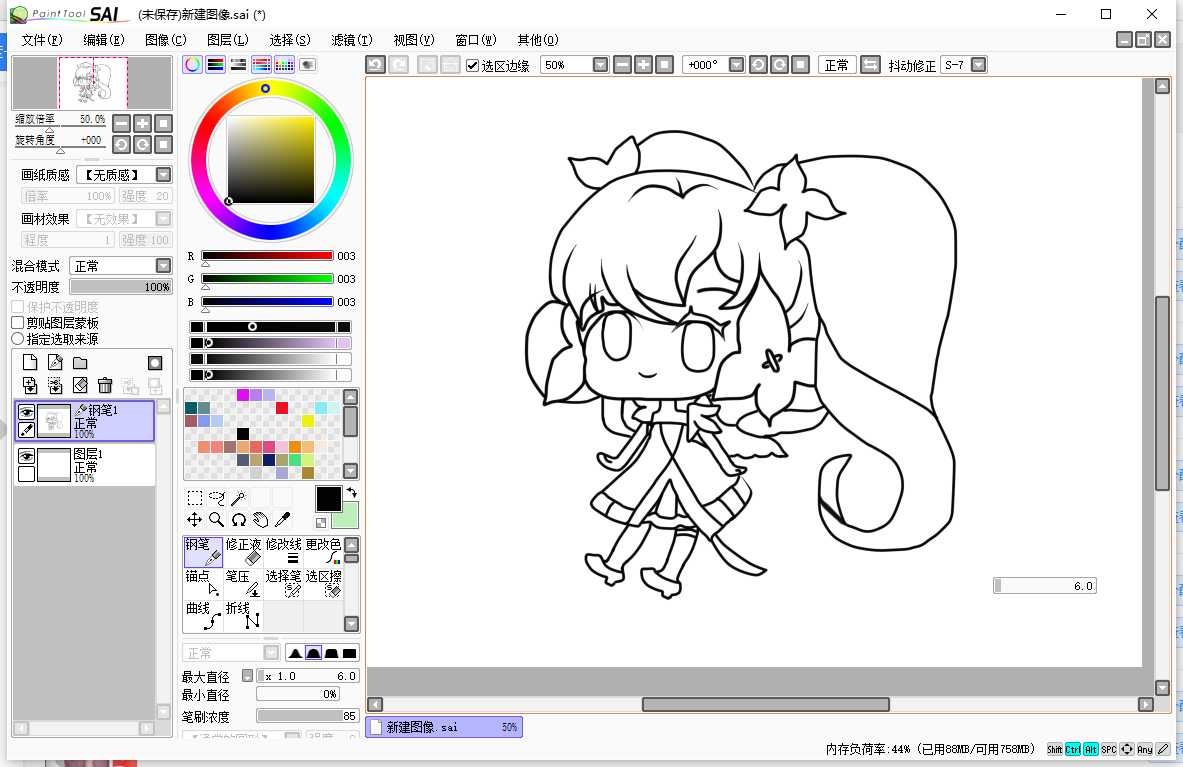This screenshot has width=1183, height=767.
Task: Open the 混合模式 blending mode dropdown
Action: [163, 265]
